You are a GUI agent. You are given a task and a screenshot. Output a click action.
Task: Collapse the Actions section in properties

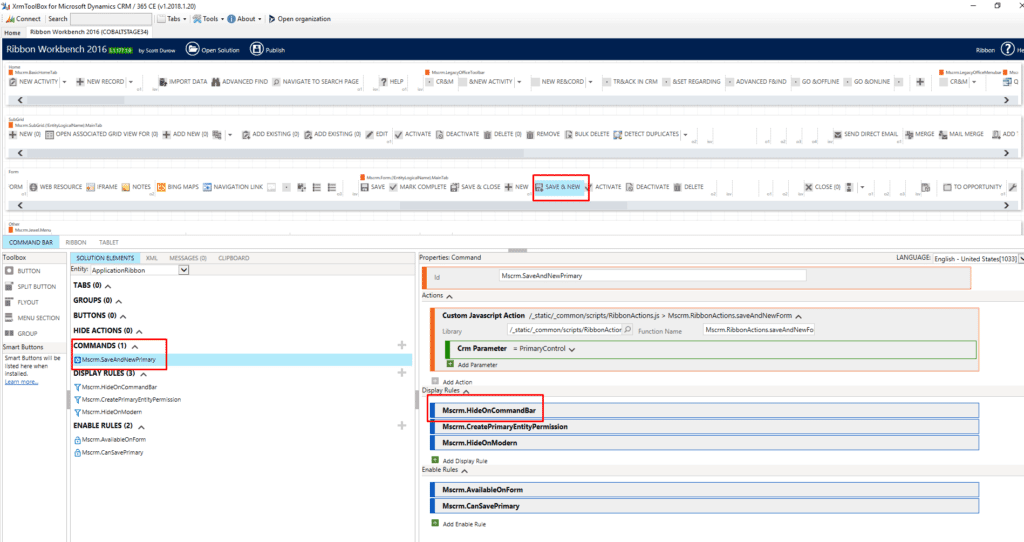coord(449,296)
